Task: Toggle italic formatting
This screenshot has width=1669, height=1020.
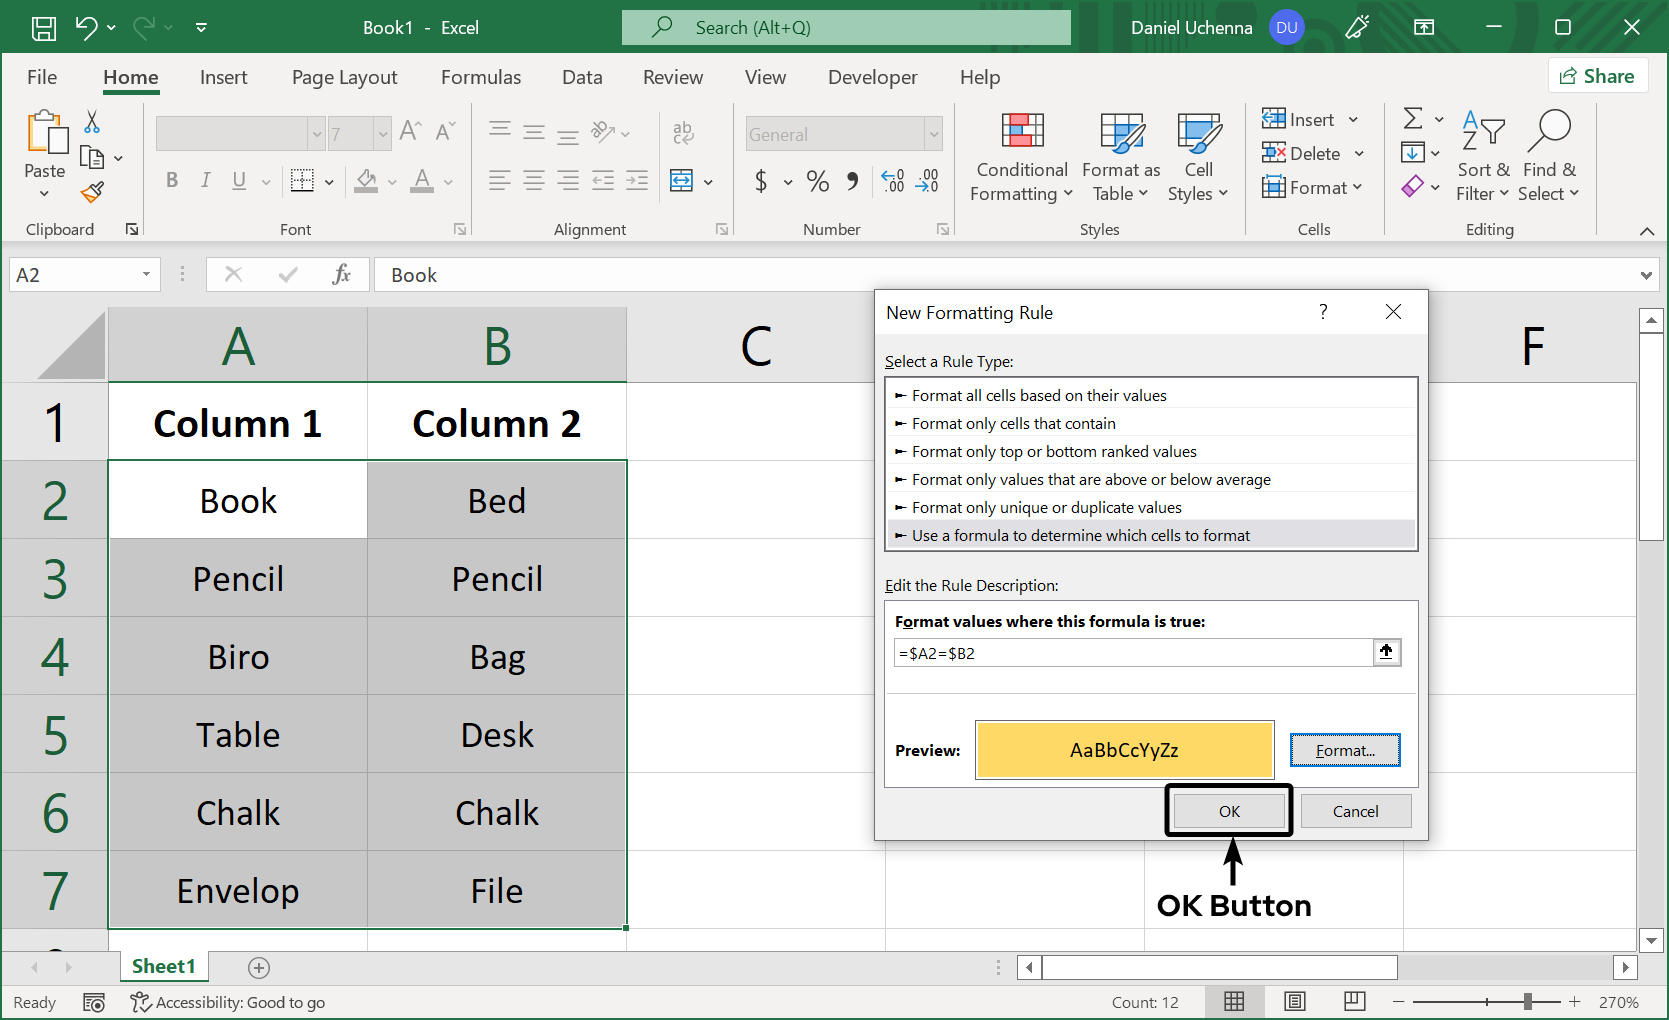Action: (205, 181)
